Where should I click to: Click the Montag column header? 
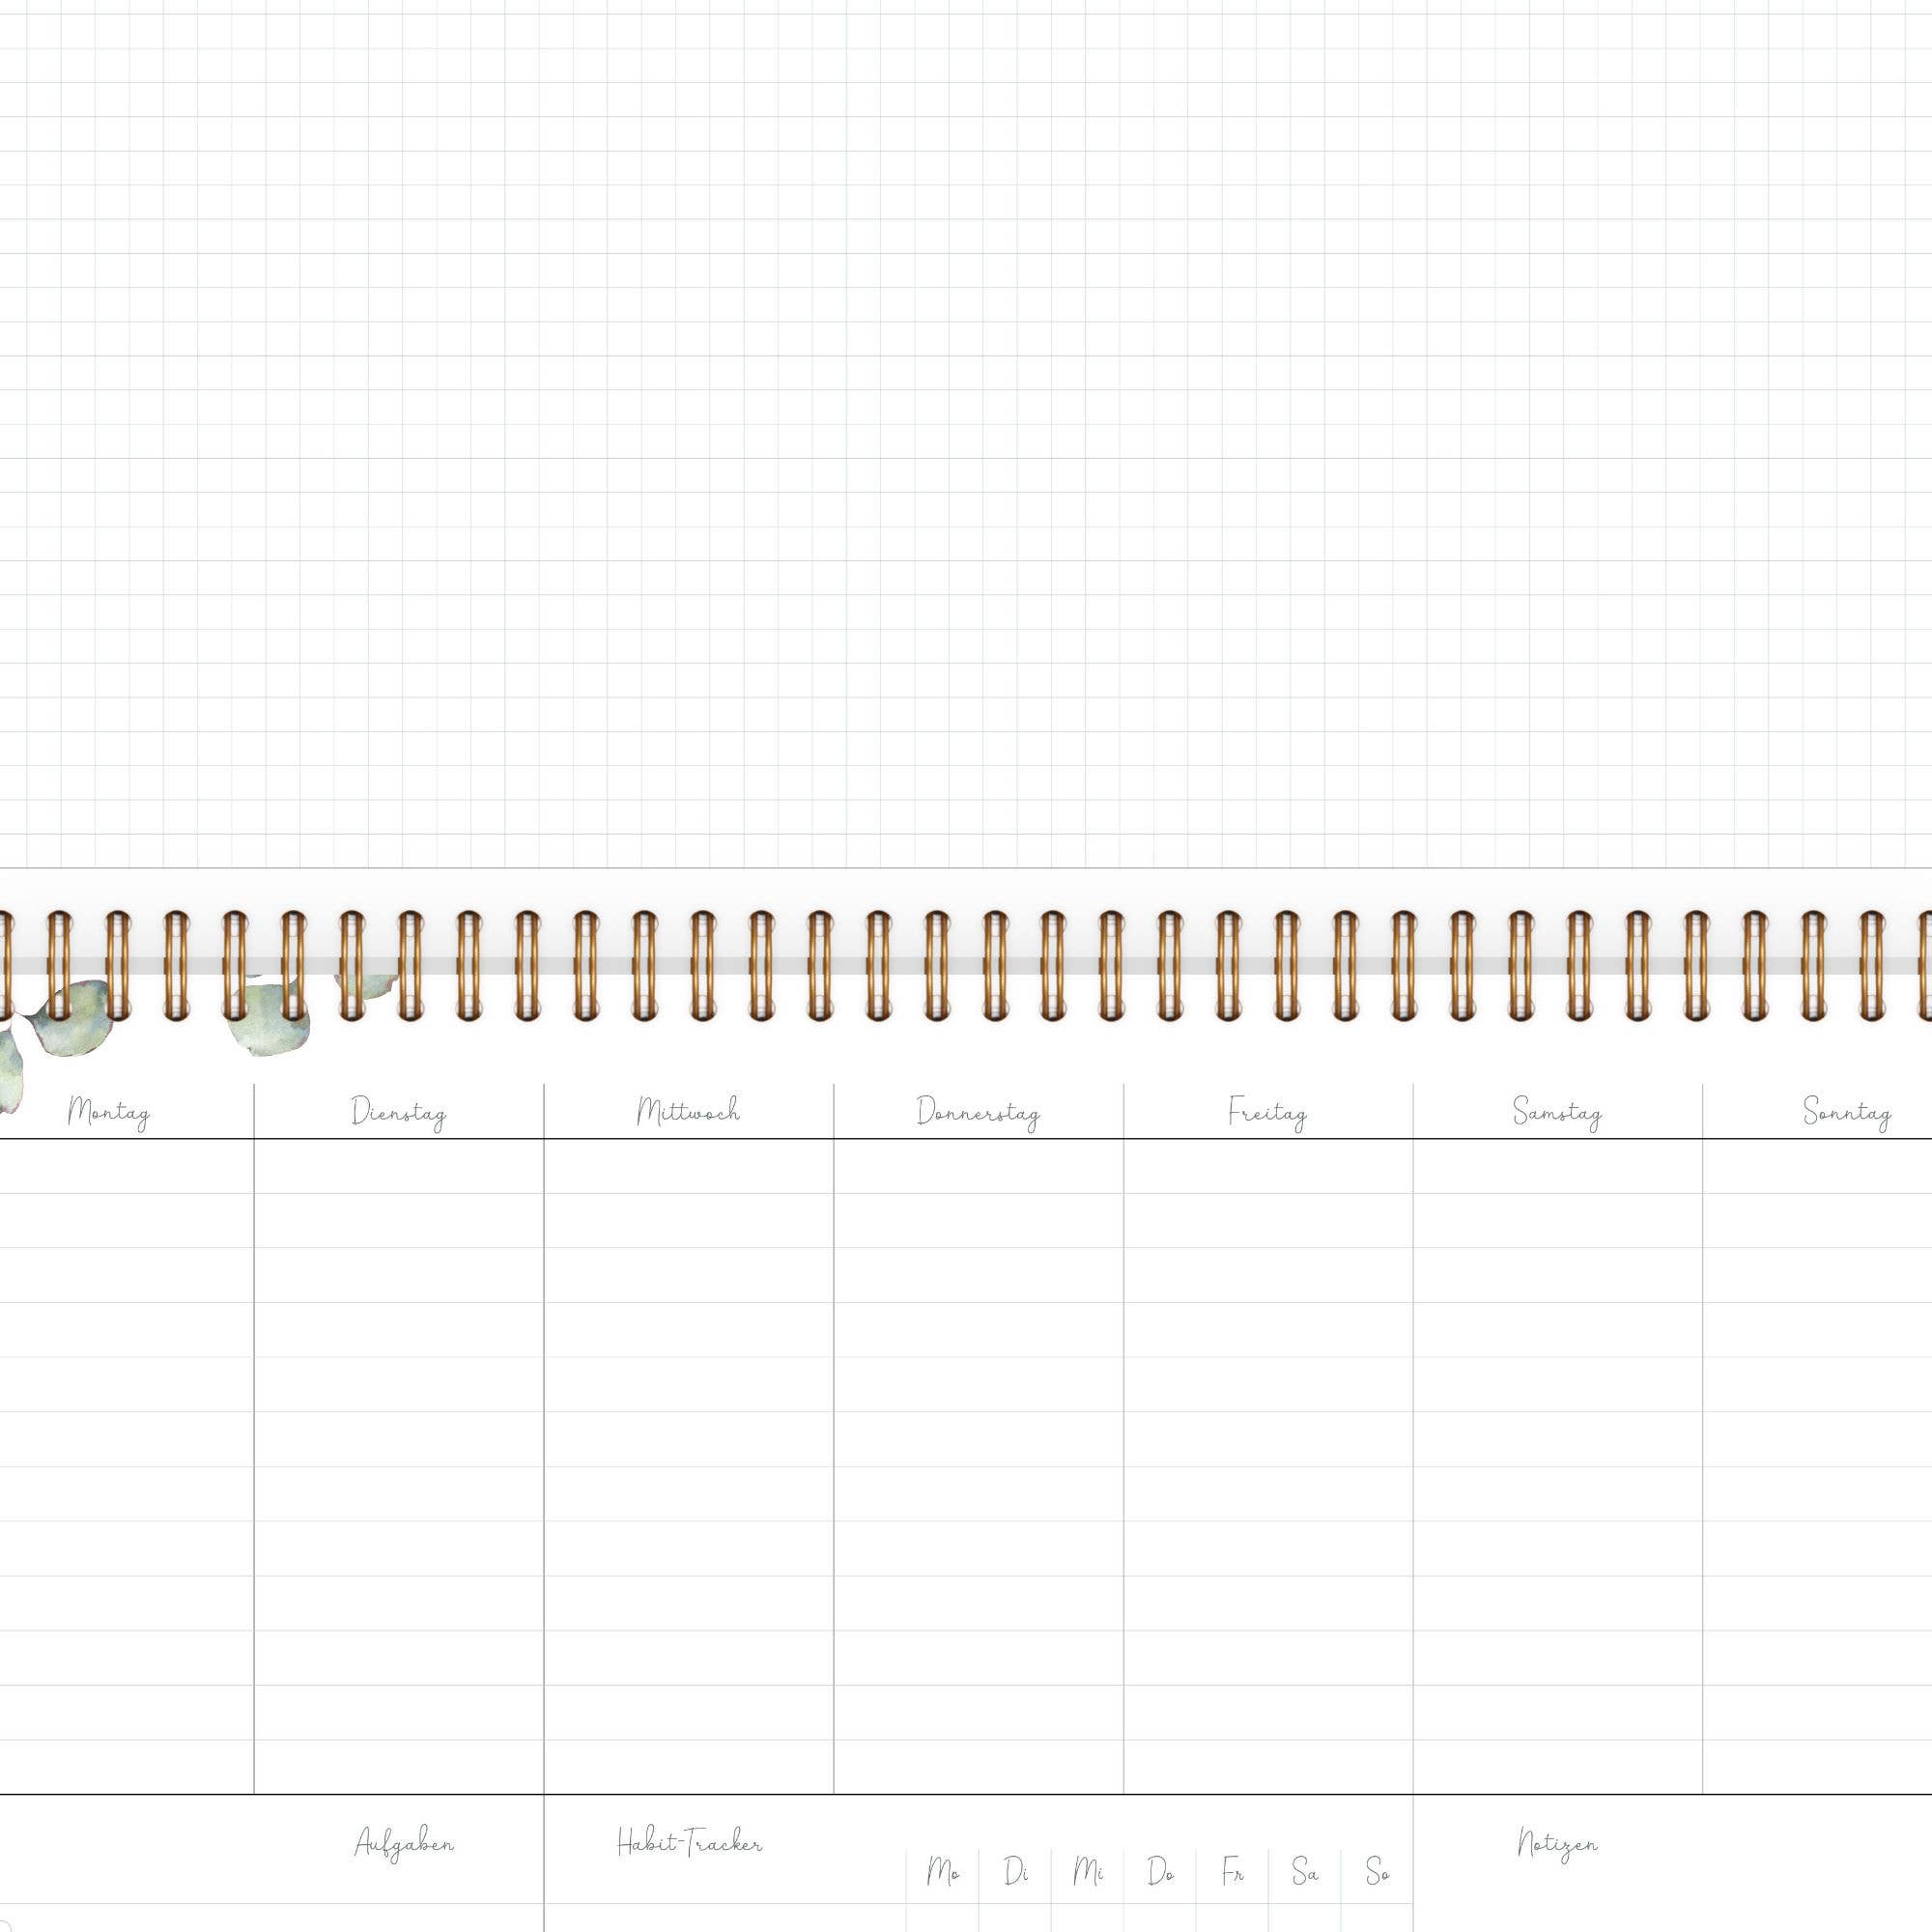tap(109, 1112)
